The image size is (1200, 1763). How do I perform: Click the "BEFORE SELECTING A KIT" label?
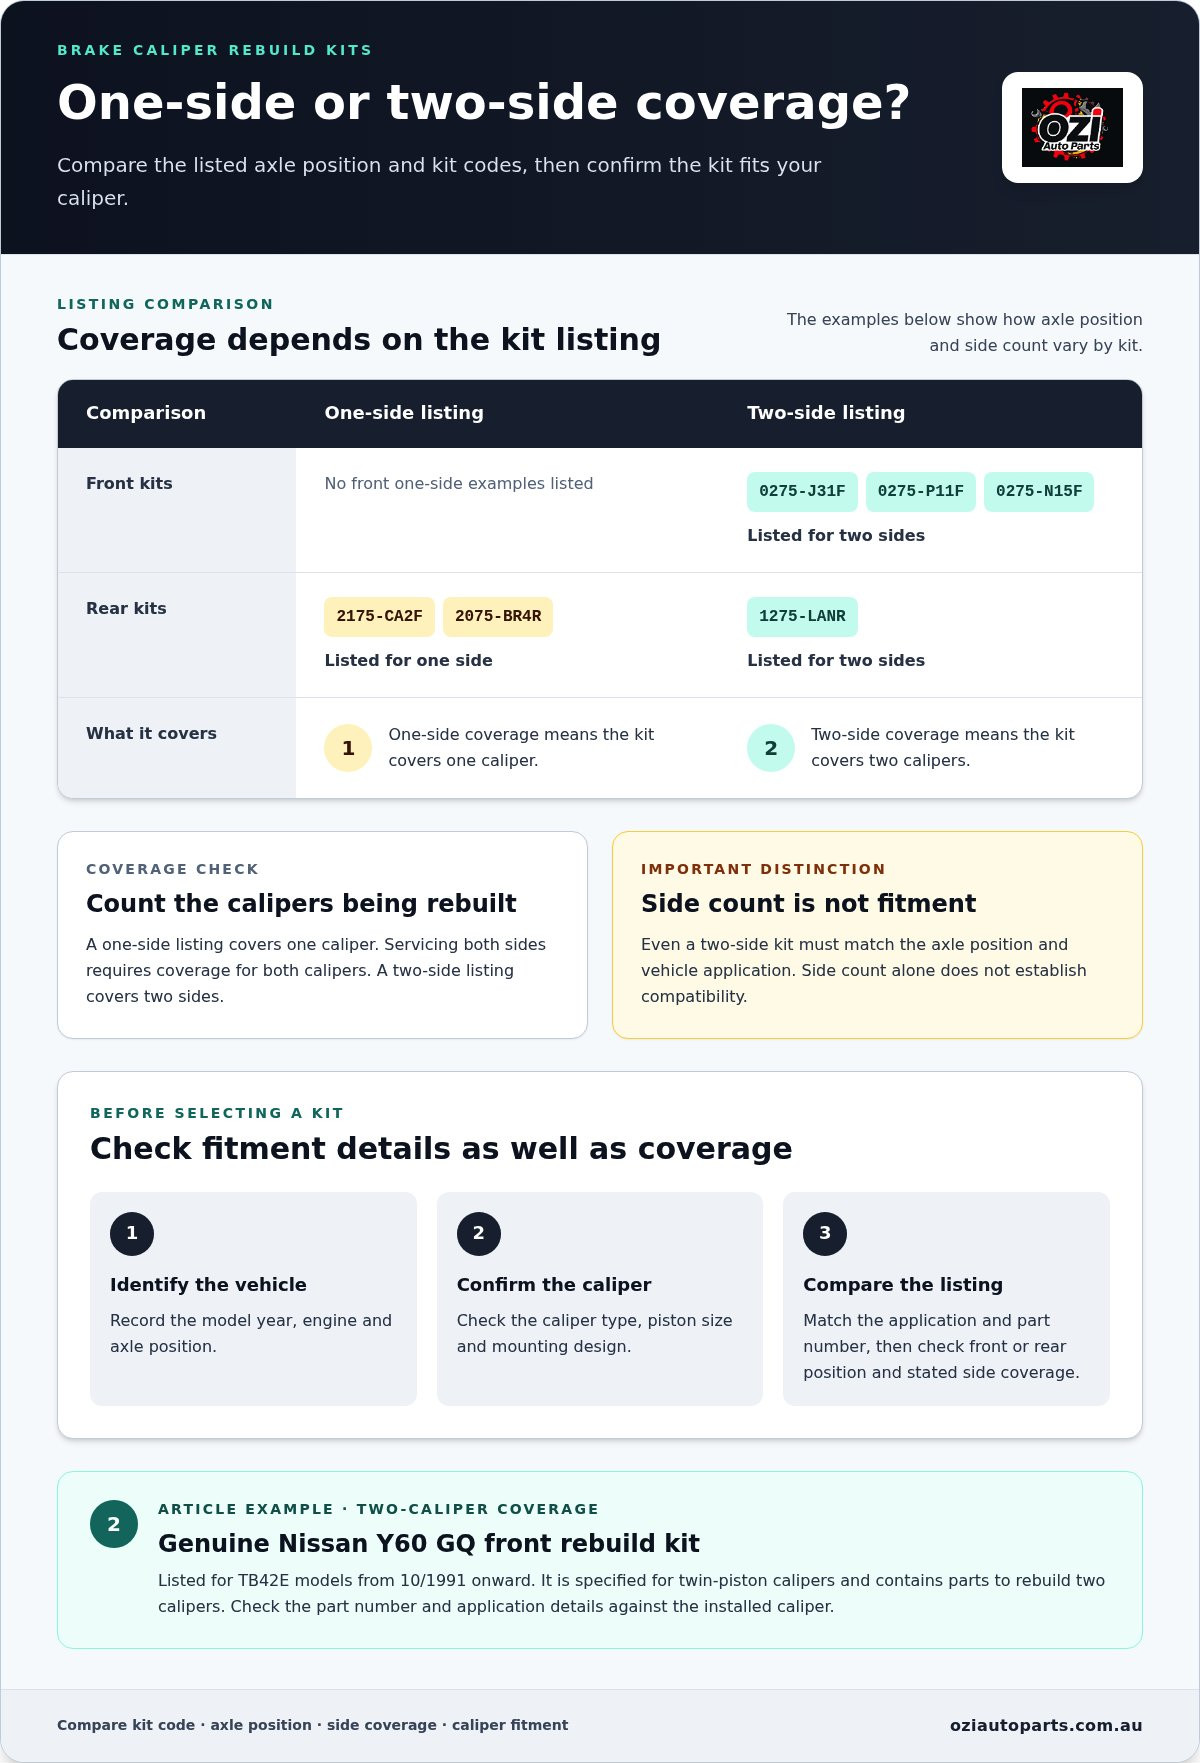(x=217, y=1113)
